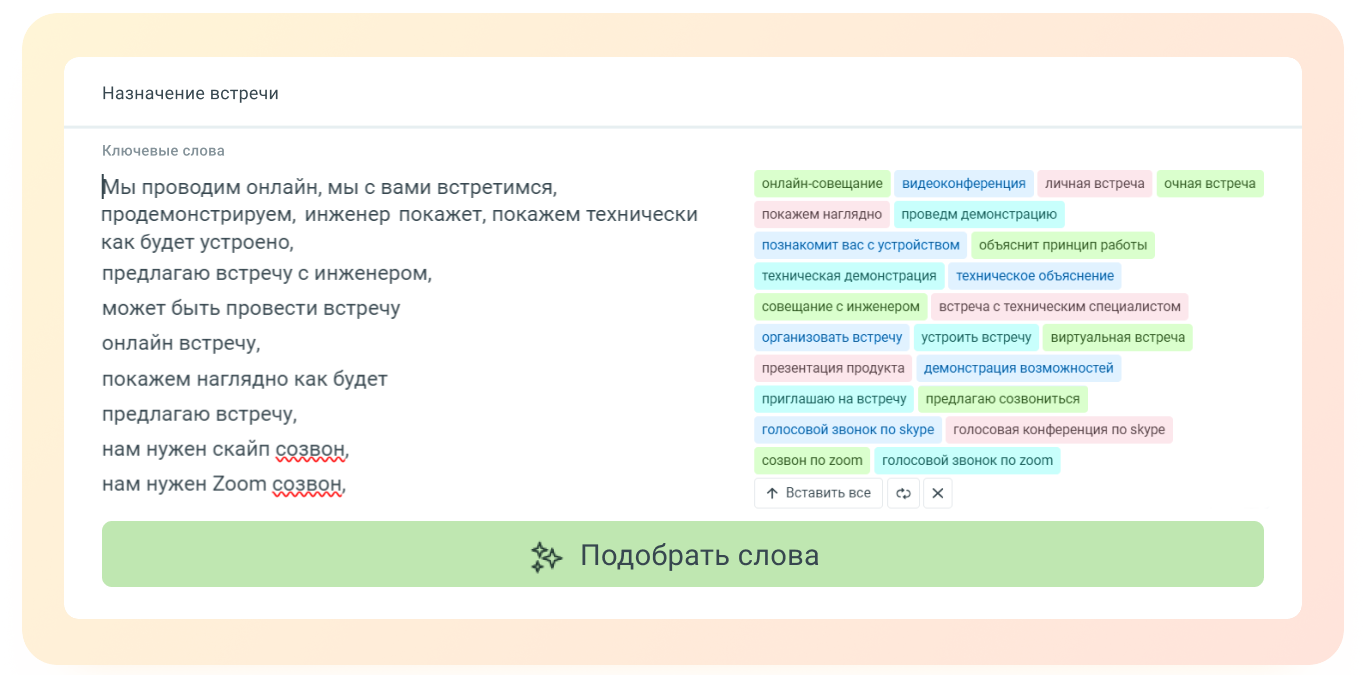Insert the 'голосовая конференция по skype' tag
This screenshot has width=1365, height=675.
pos(1059,430)
